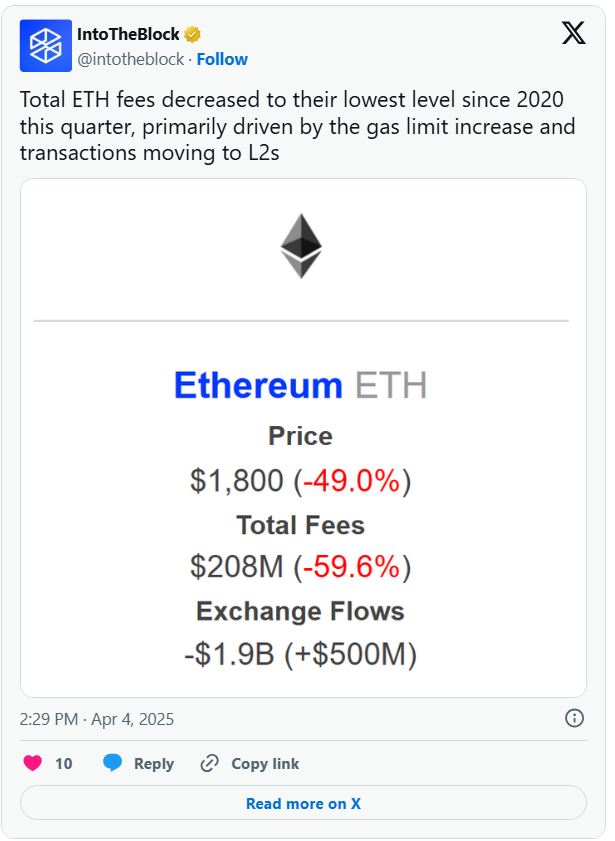Click the IntoTheBlock profile avatar

click(x=45, y=46)
